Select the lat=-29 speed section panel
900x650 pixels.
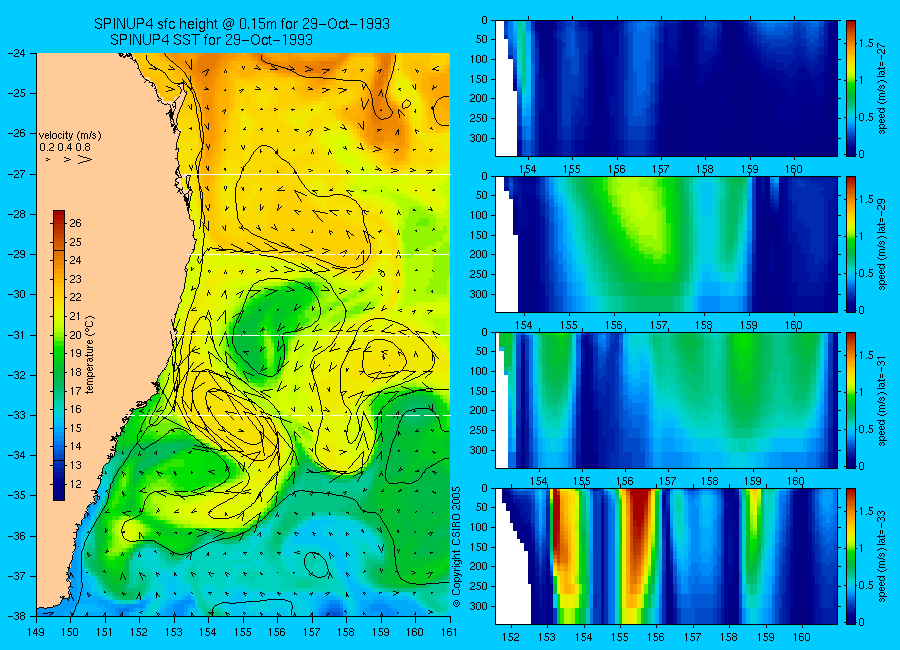pyautogui.click(x=666, y=245)
